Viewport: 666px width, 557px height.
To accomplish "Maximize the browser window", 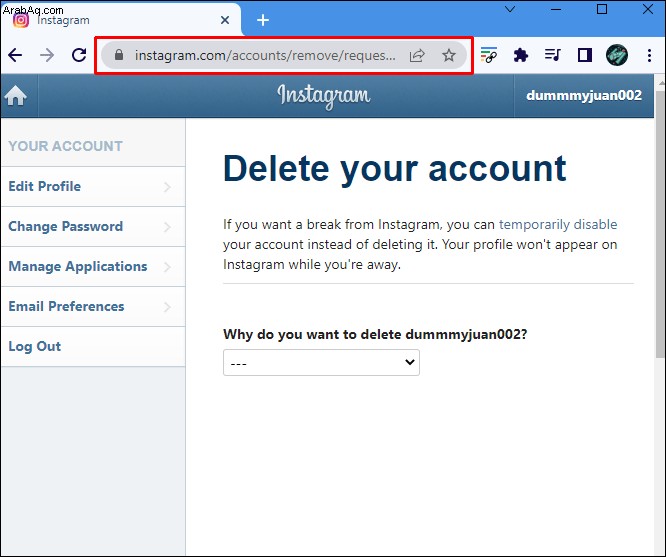I will [x=602, y=9].
